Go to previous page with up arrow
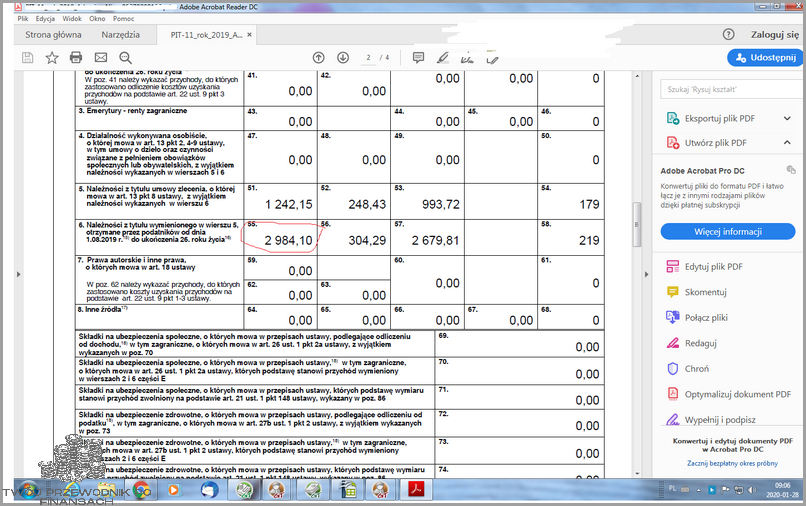The height and width of the screenshot is (506, 806). pyautogui.click(x=319, y=58)
